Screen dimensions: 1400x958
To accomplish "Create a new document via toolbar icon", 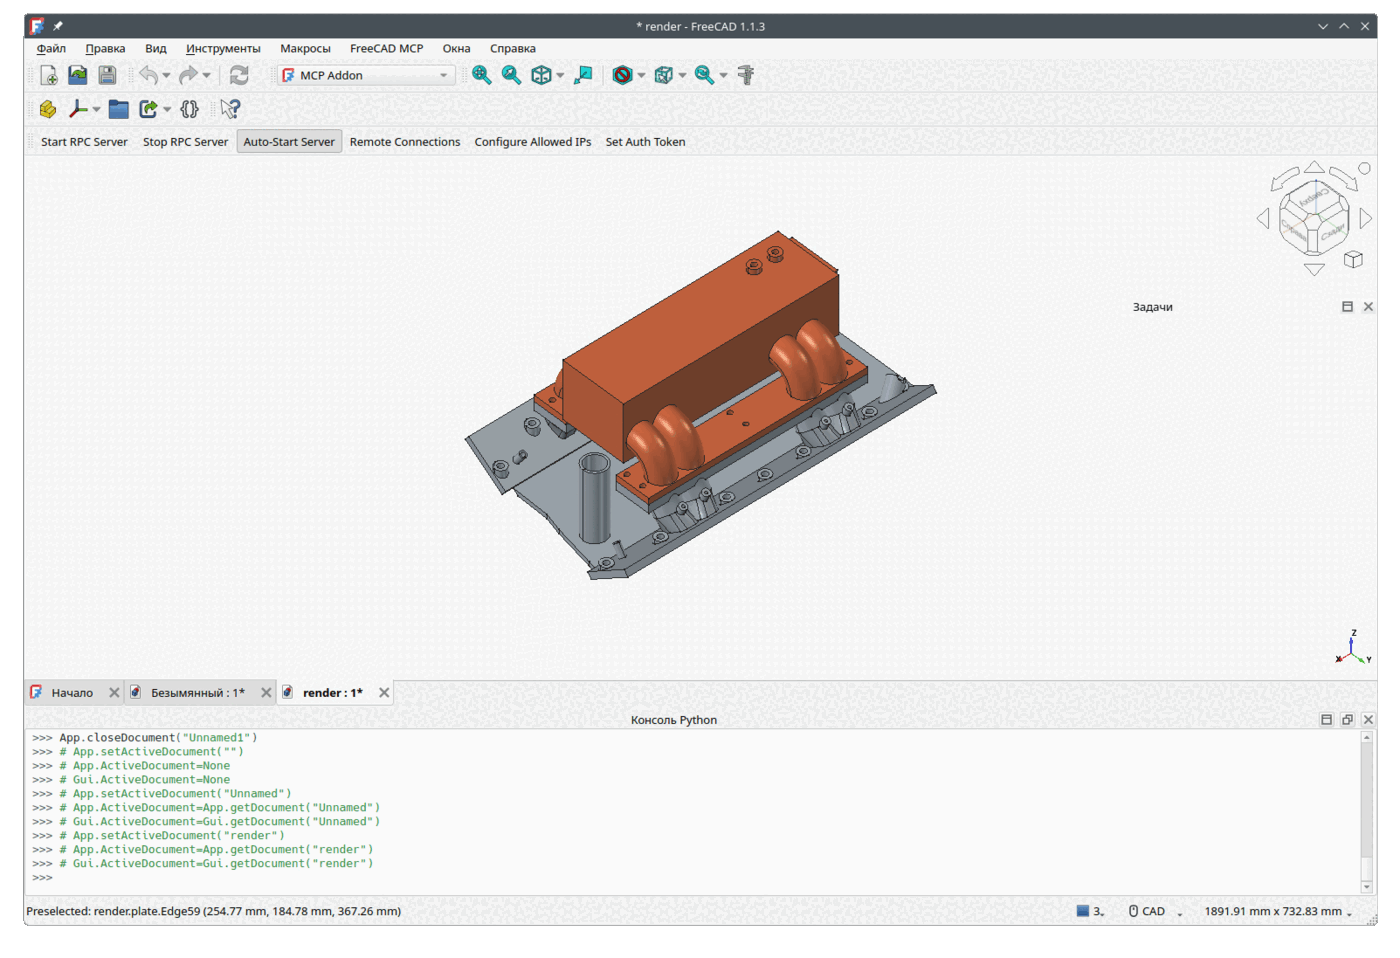I will (x=48, y=75).
